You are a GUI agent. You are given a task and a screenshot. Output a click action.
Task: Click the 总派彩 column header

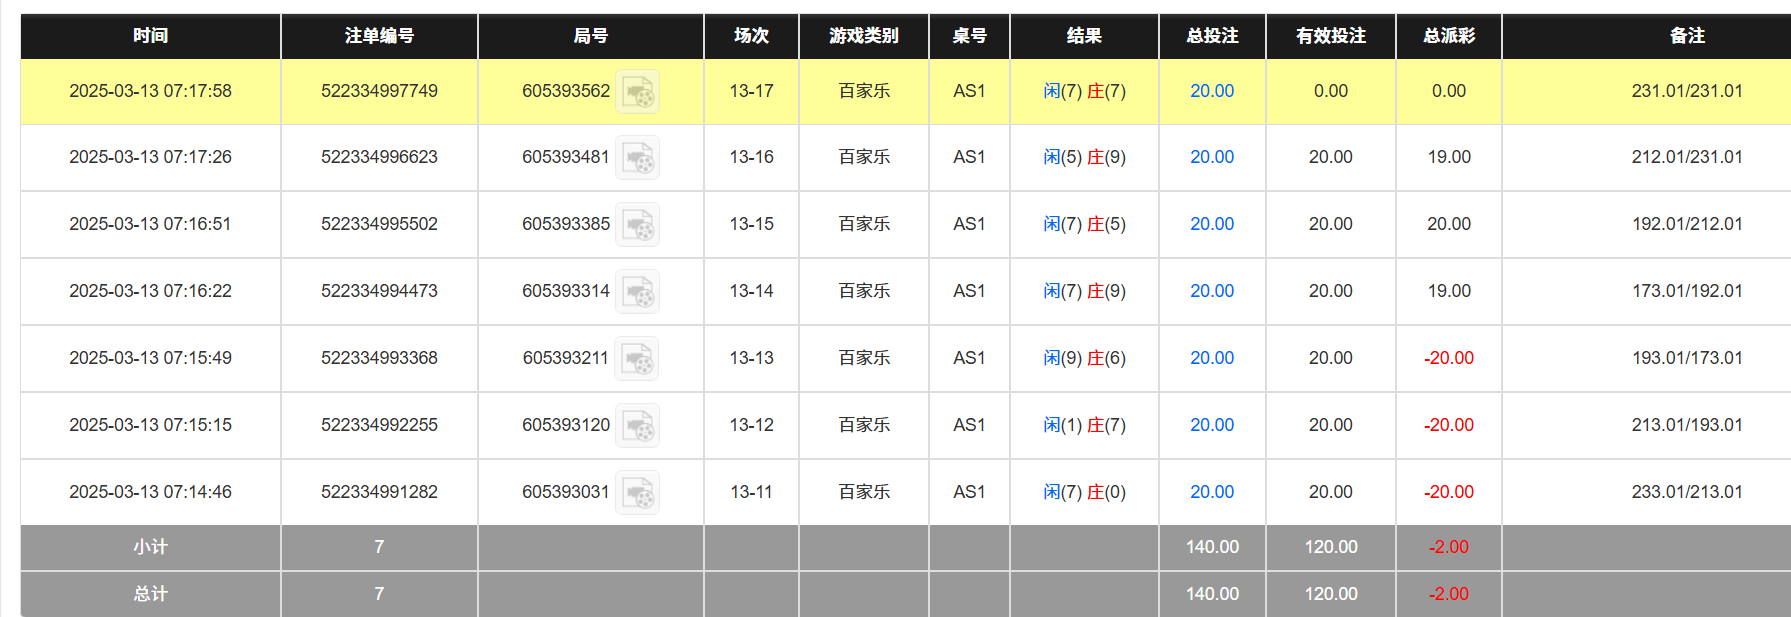click(x=1448, y=36)
